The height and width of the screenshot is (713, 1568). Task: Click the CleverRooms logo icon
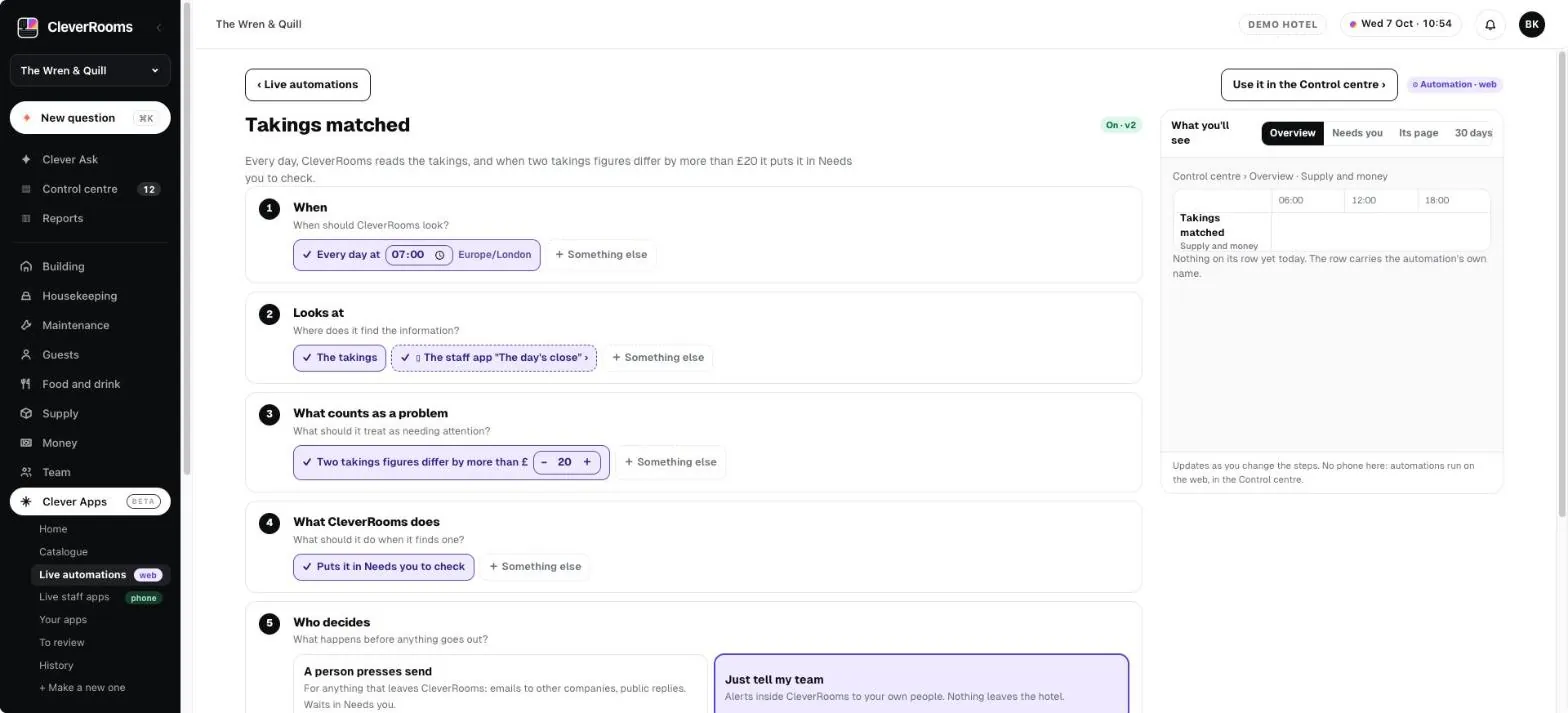(x=28, y=27)
